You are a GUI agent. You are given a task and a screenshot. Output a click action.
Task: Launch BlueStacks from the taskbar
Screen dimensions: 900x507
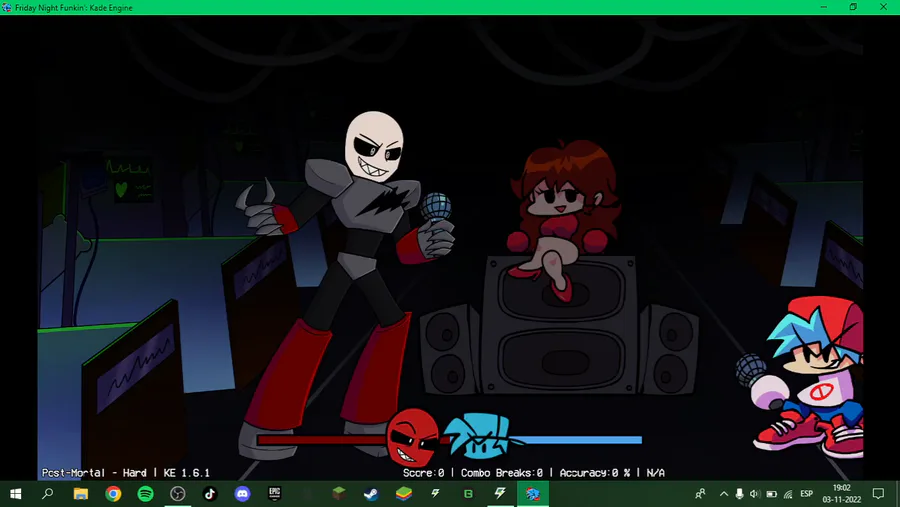pyautogui.click(x=404, y=494)
